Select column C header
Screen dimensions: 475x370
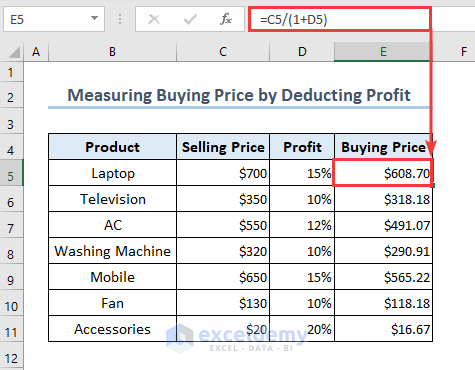[223, 52]
